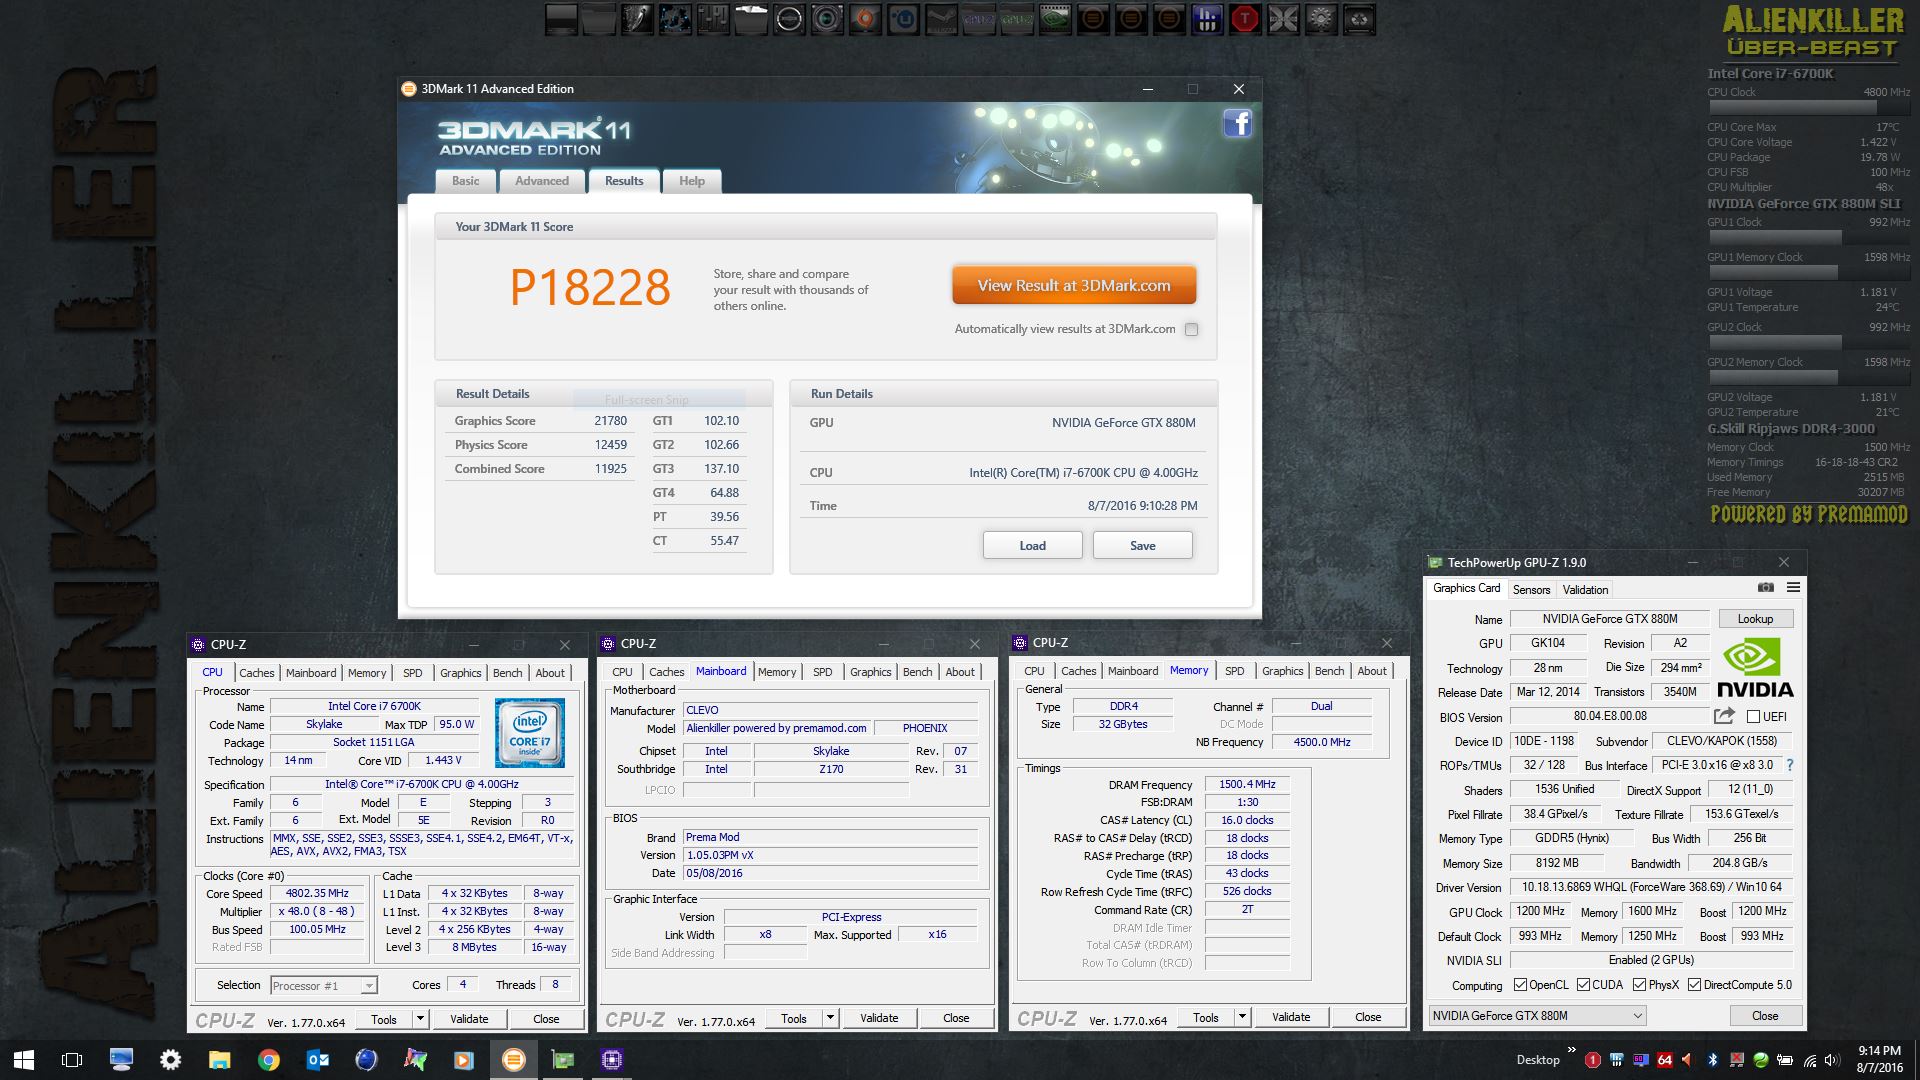Screen dimensions: 1920x1080
Task: Toggle the UEFI checkbox in GPU-Z
Action: coord(1753,717)
